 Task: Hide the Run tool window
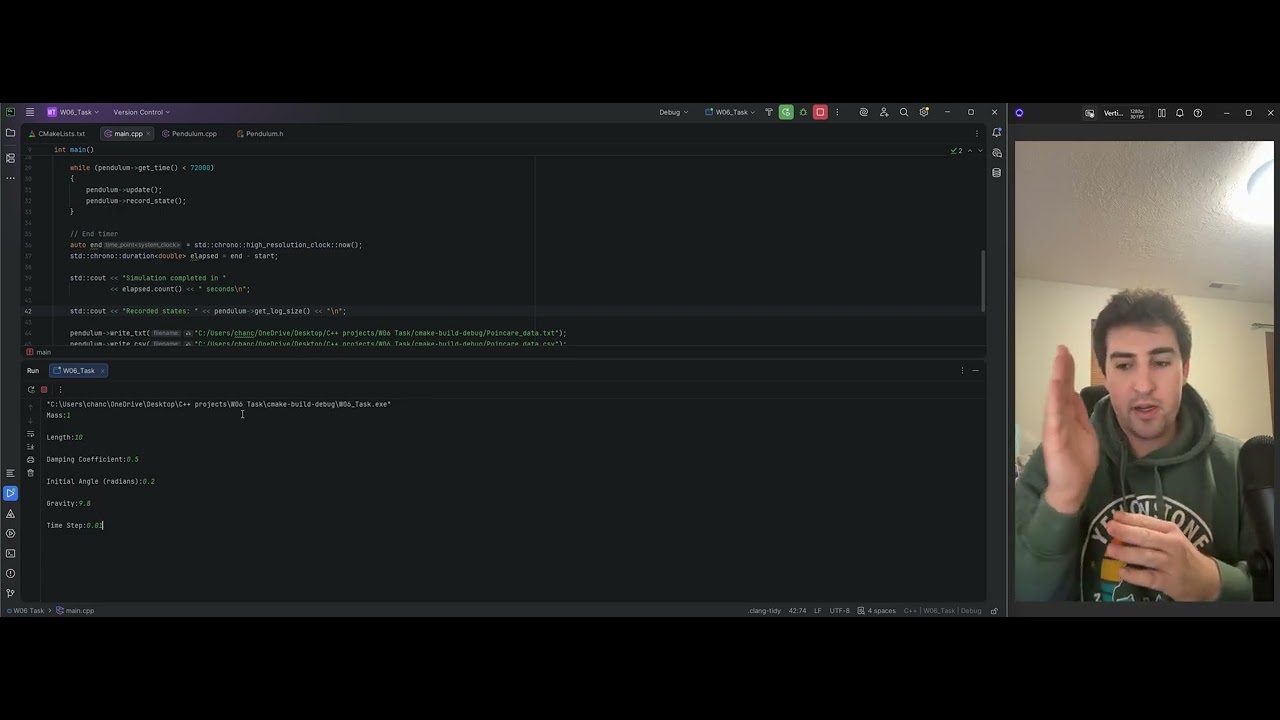975,371
